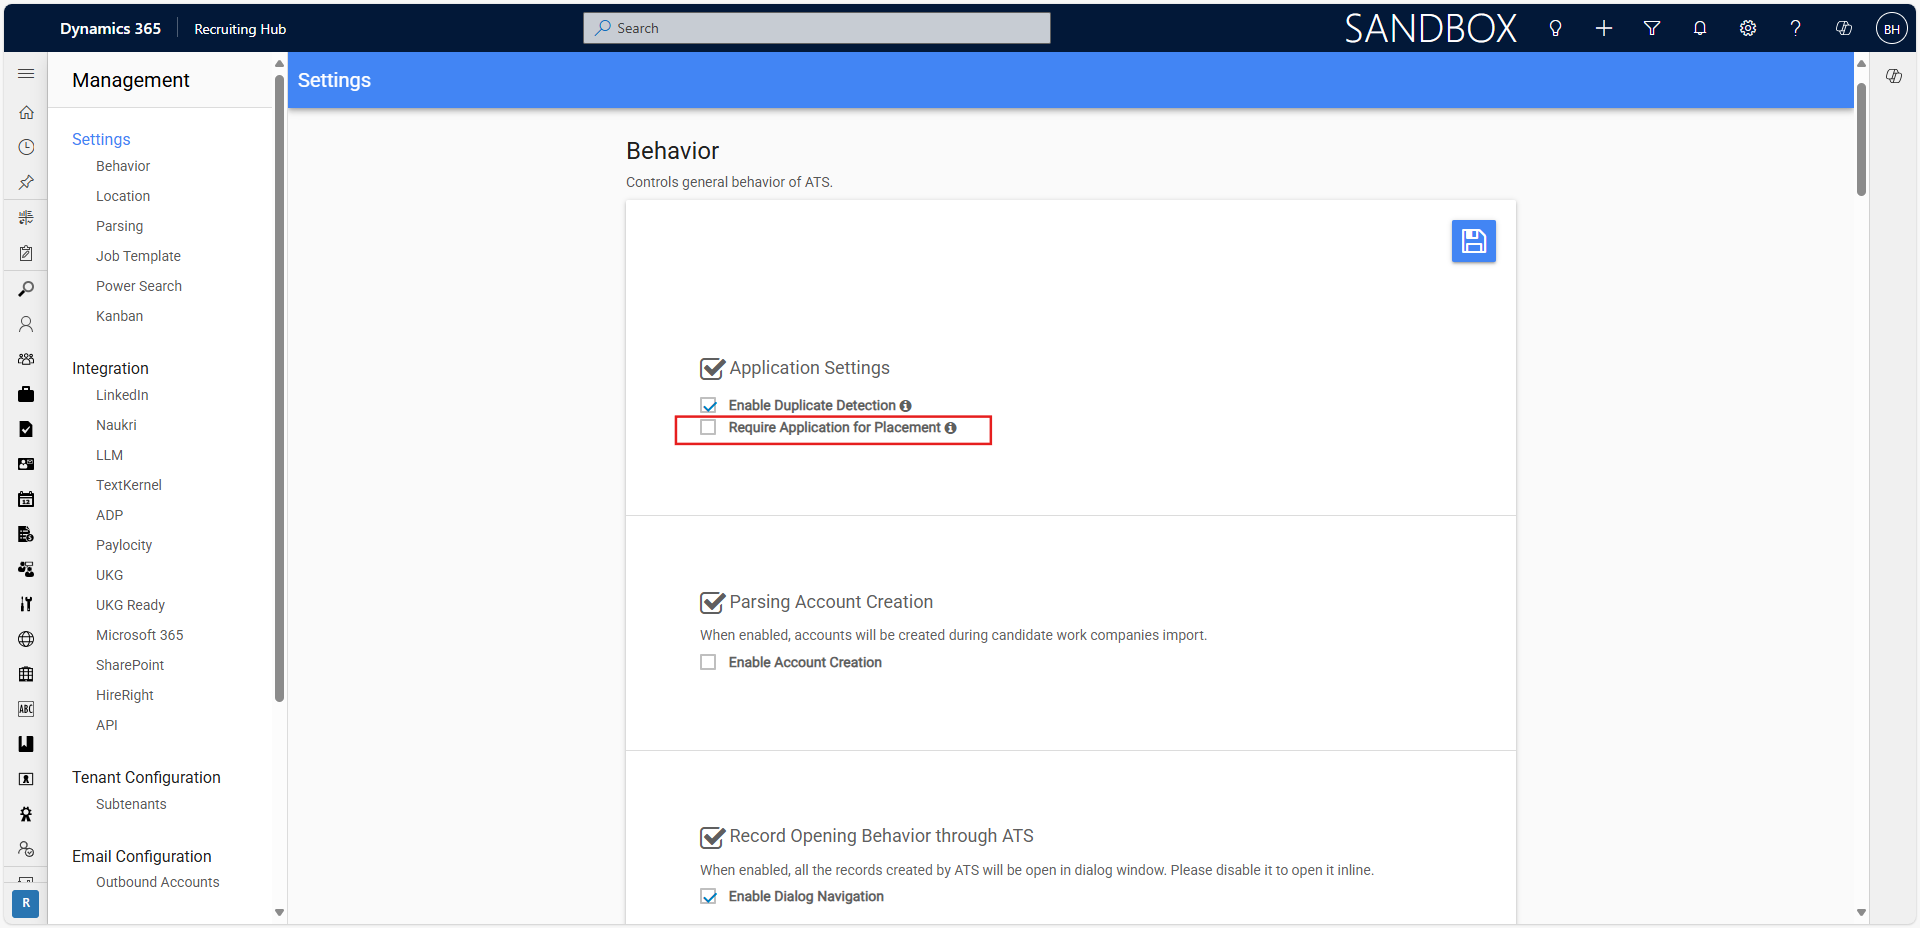Open Microsoft 365 integration settings
The width and height of the screenshot is (1920, 928).
[140, 635]
